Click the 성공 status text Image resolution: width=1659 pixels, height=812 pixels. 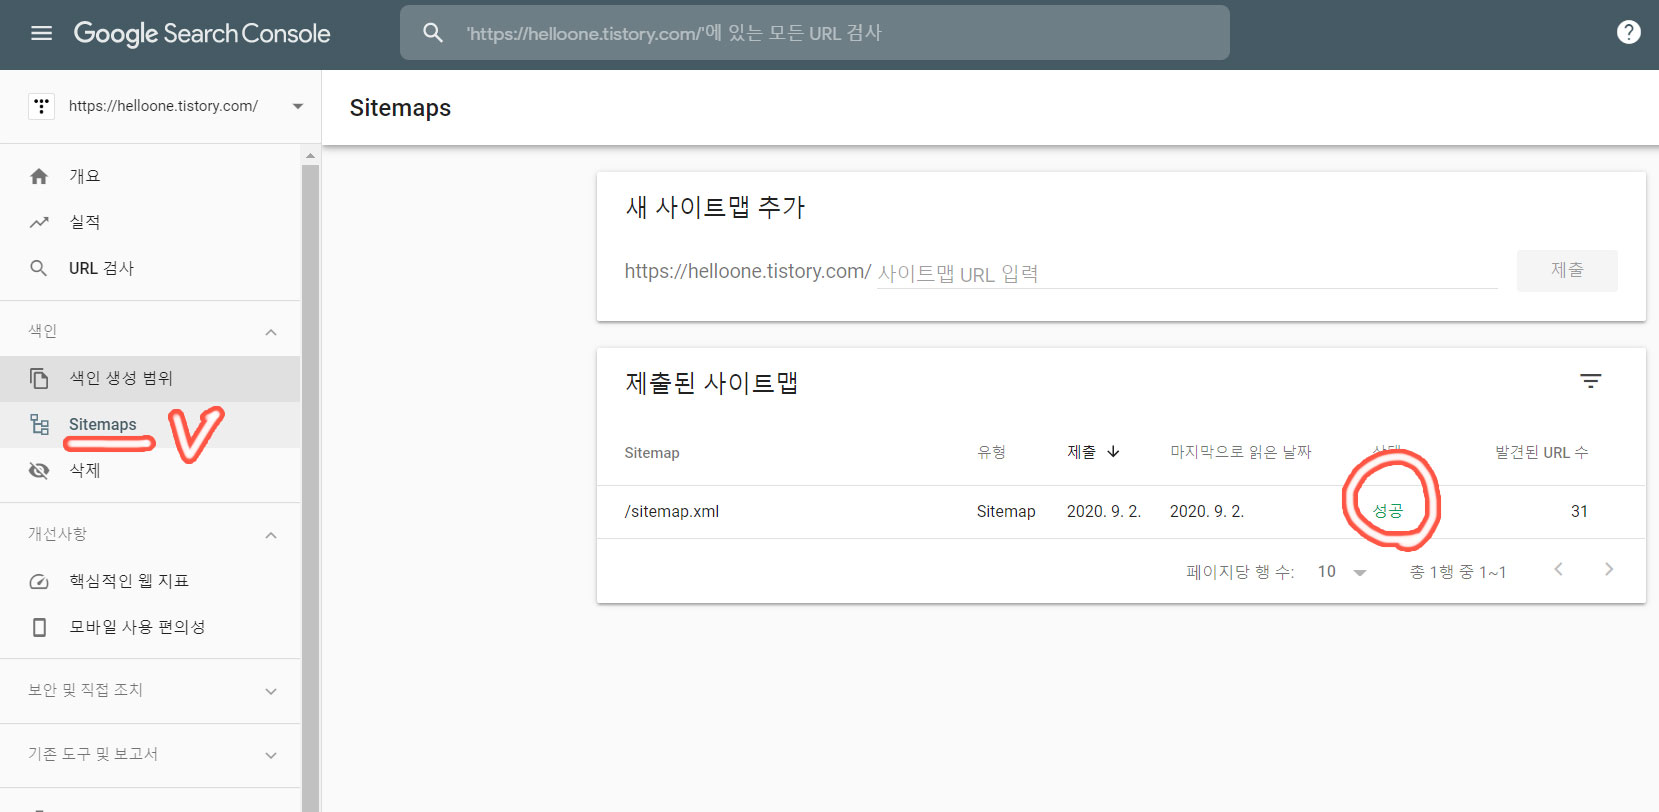[1388, 511]
